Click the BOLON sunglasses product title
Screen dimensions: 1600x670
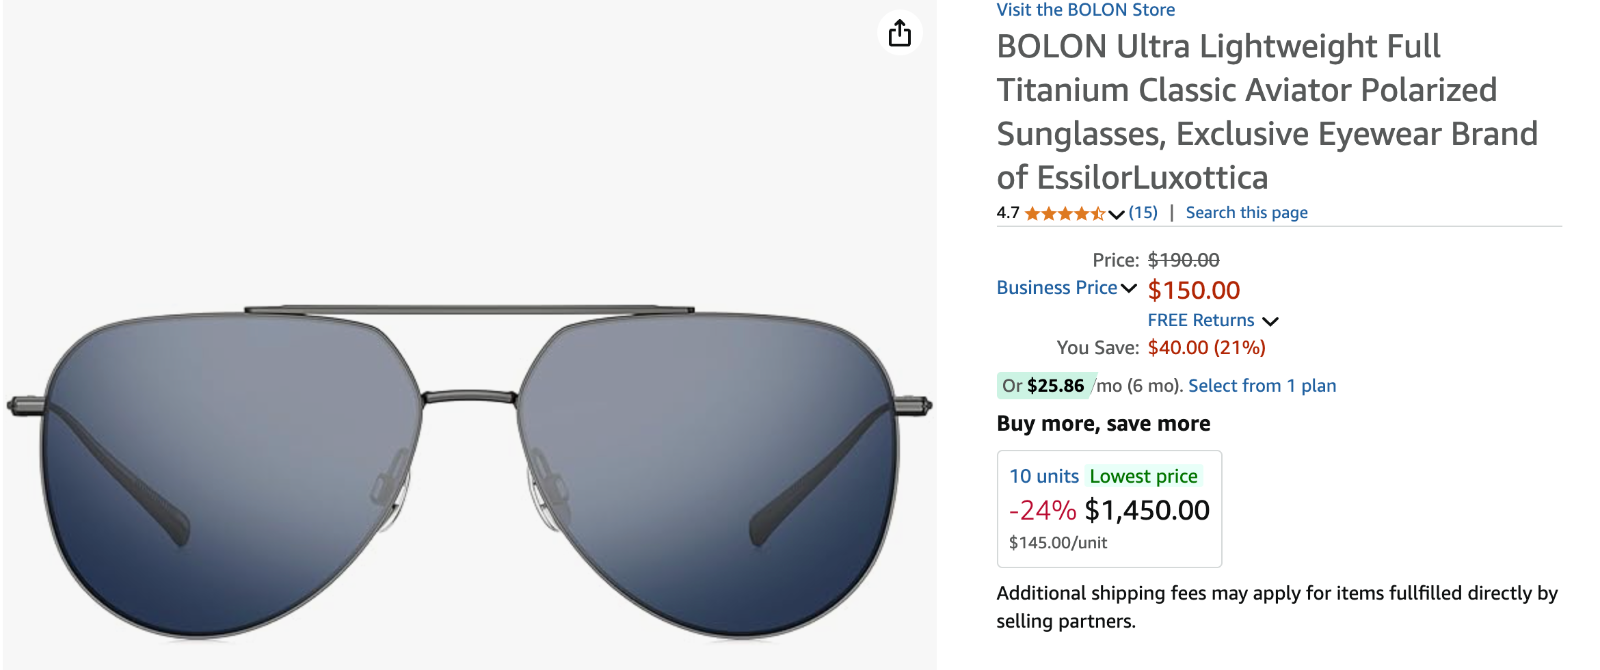pos(1266,112)
